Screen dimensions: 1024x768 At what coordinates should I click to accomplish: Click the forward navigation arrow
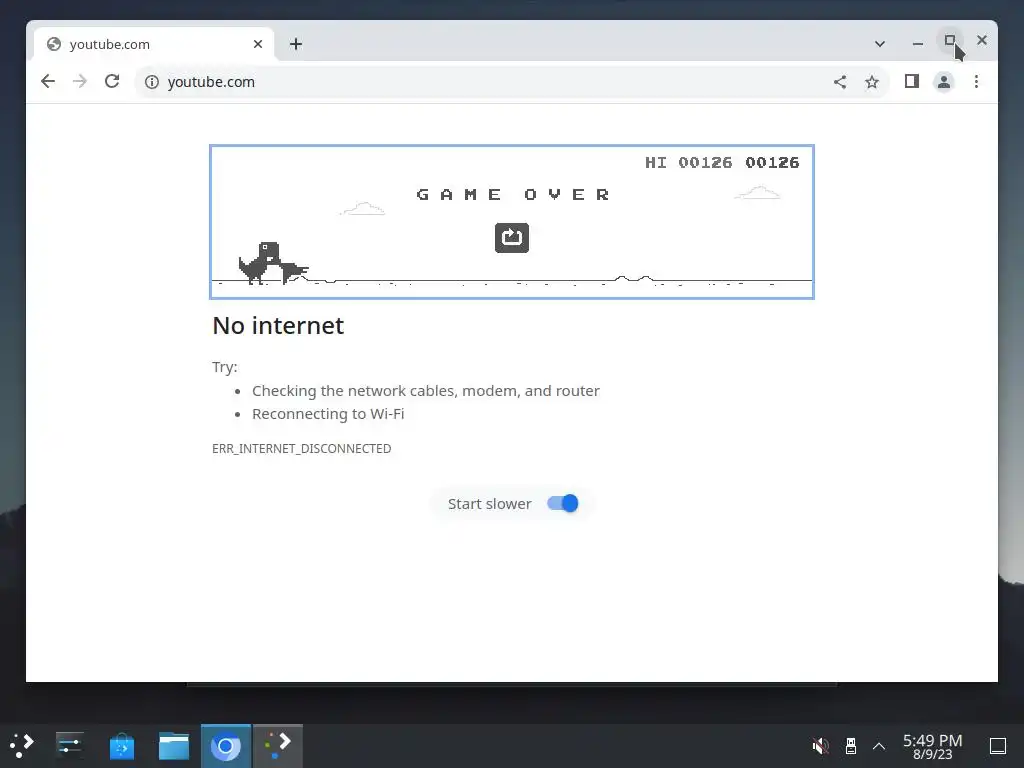pos(80,82)
